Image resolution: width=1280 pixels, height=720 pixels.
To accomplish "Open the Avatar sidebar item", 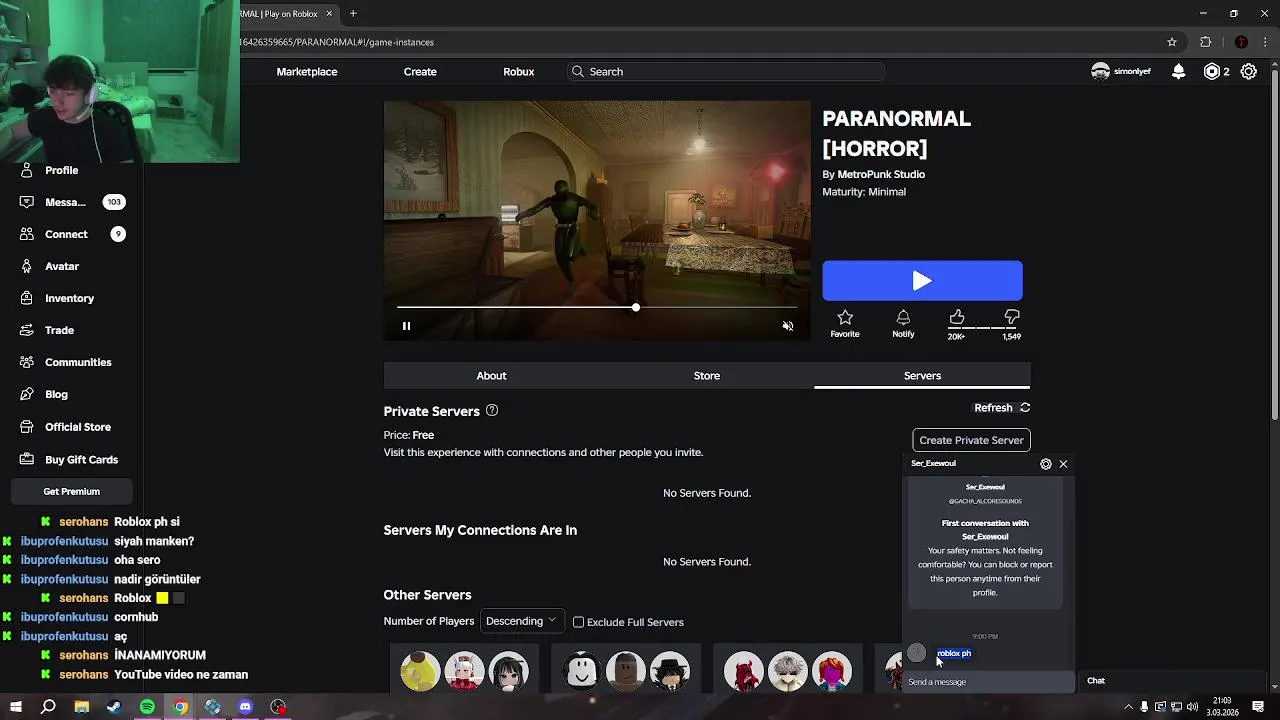I will pyautogui.click(x=61, y=266).
